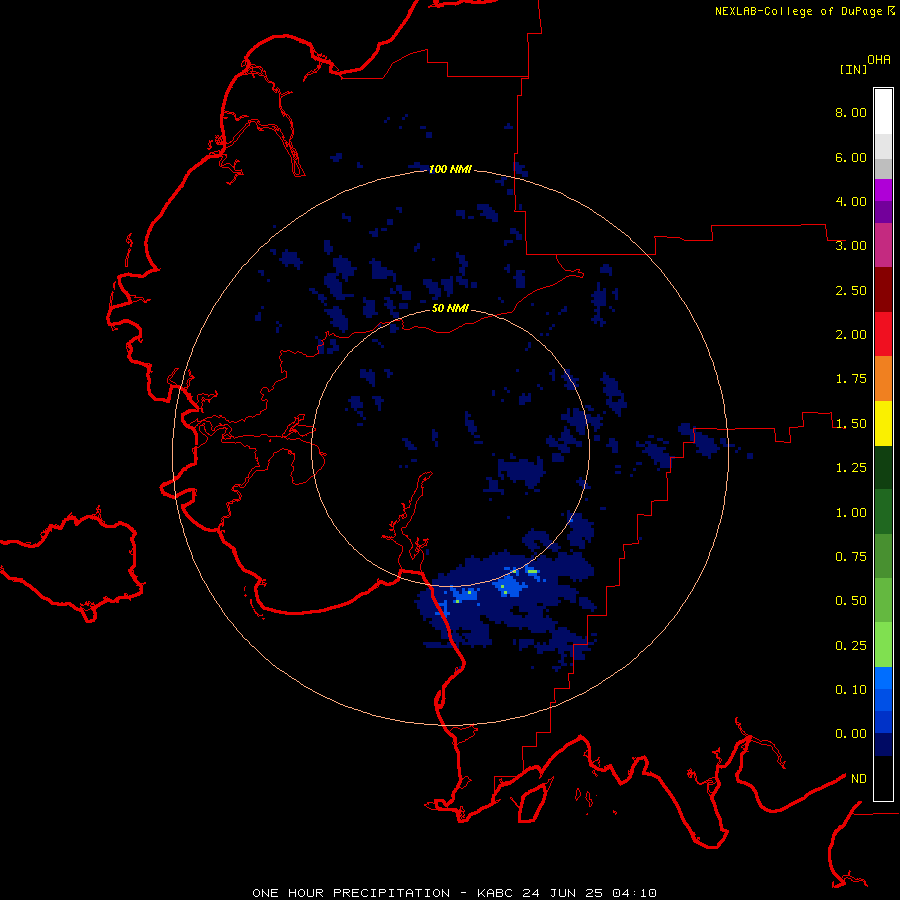Select the 8.00 legend value
The image size is (900, 900).
tap(851, 112)
